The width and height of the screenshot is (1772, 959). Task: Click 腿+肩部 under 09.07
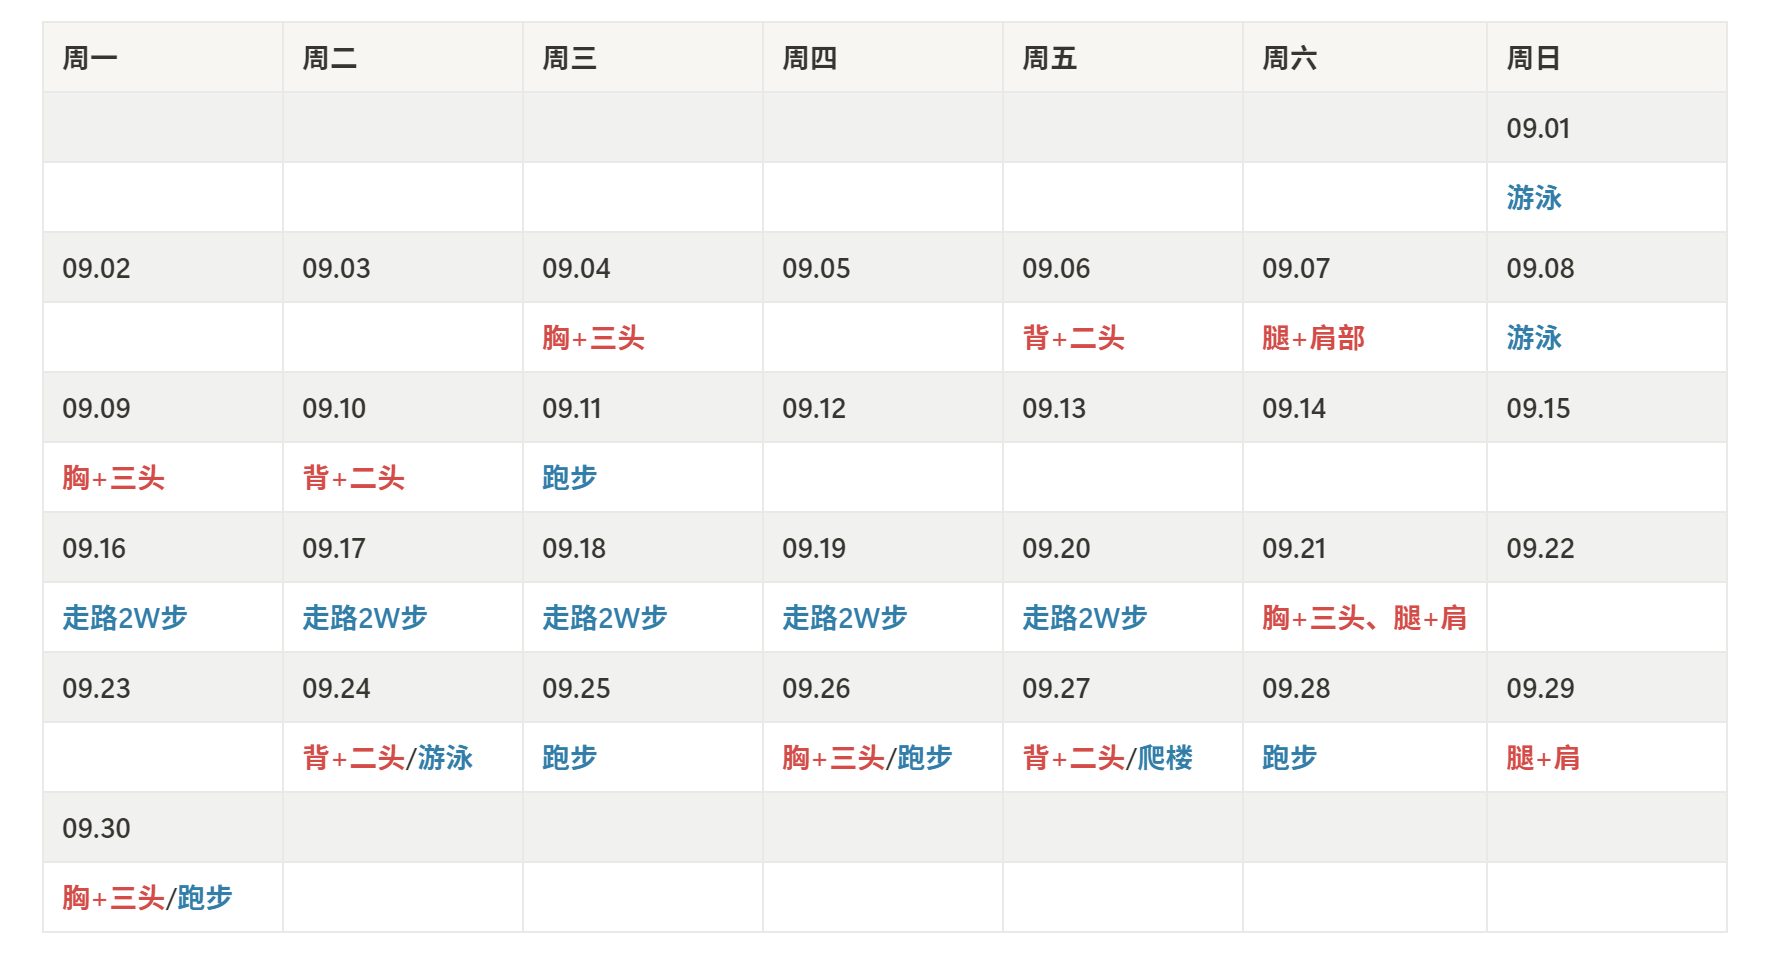(x=1313, y=338)
